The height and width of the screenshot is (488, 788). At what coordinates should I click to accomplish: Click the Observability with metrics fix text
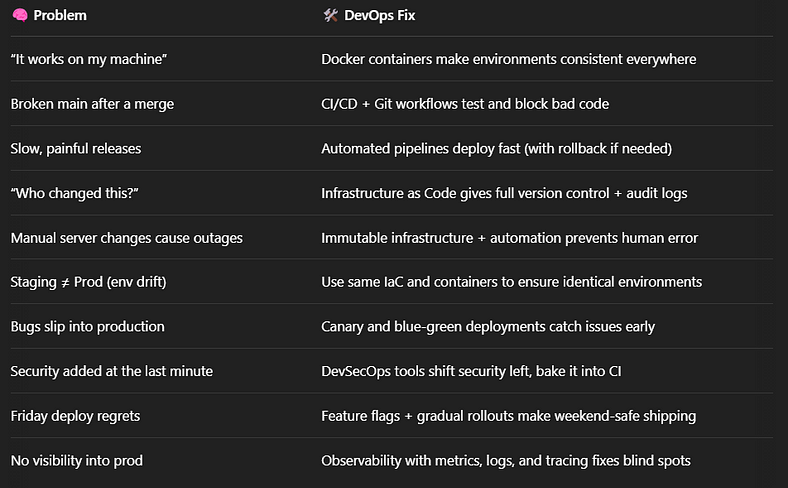tap(506, 461)
